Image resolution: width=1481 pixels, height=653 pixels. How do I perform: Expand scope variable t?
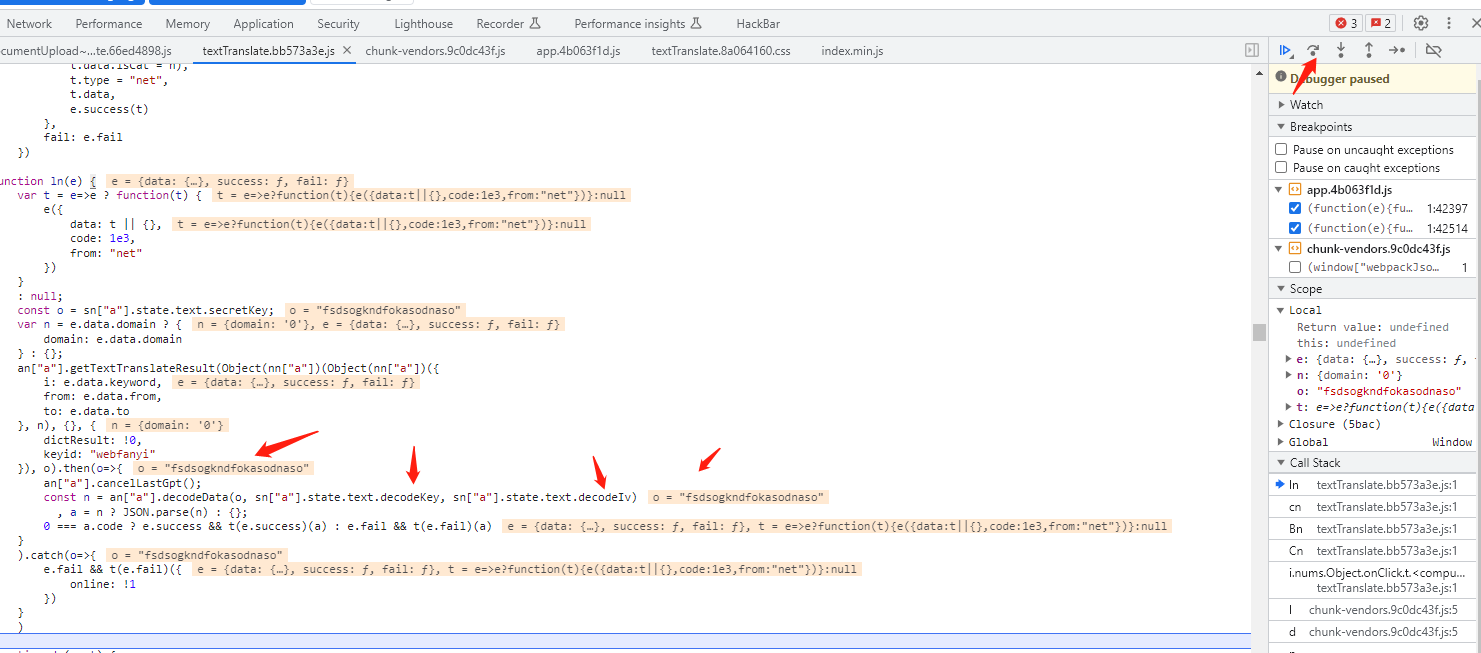click(1289, 407)
